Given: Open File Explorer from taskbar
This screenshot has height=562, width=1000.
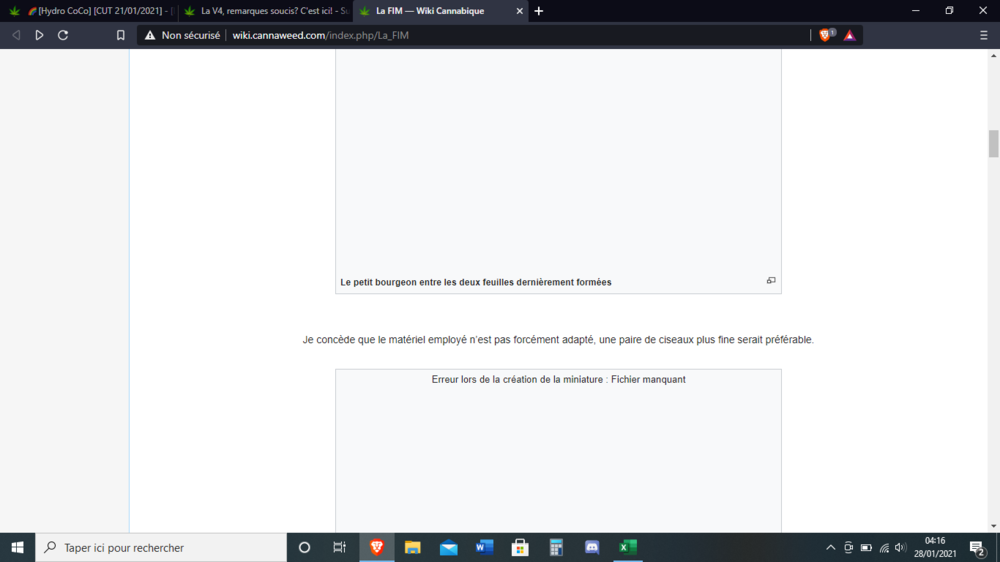Looking at the screenshot, I should pyautogui.click(x=413, y=547).
